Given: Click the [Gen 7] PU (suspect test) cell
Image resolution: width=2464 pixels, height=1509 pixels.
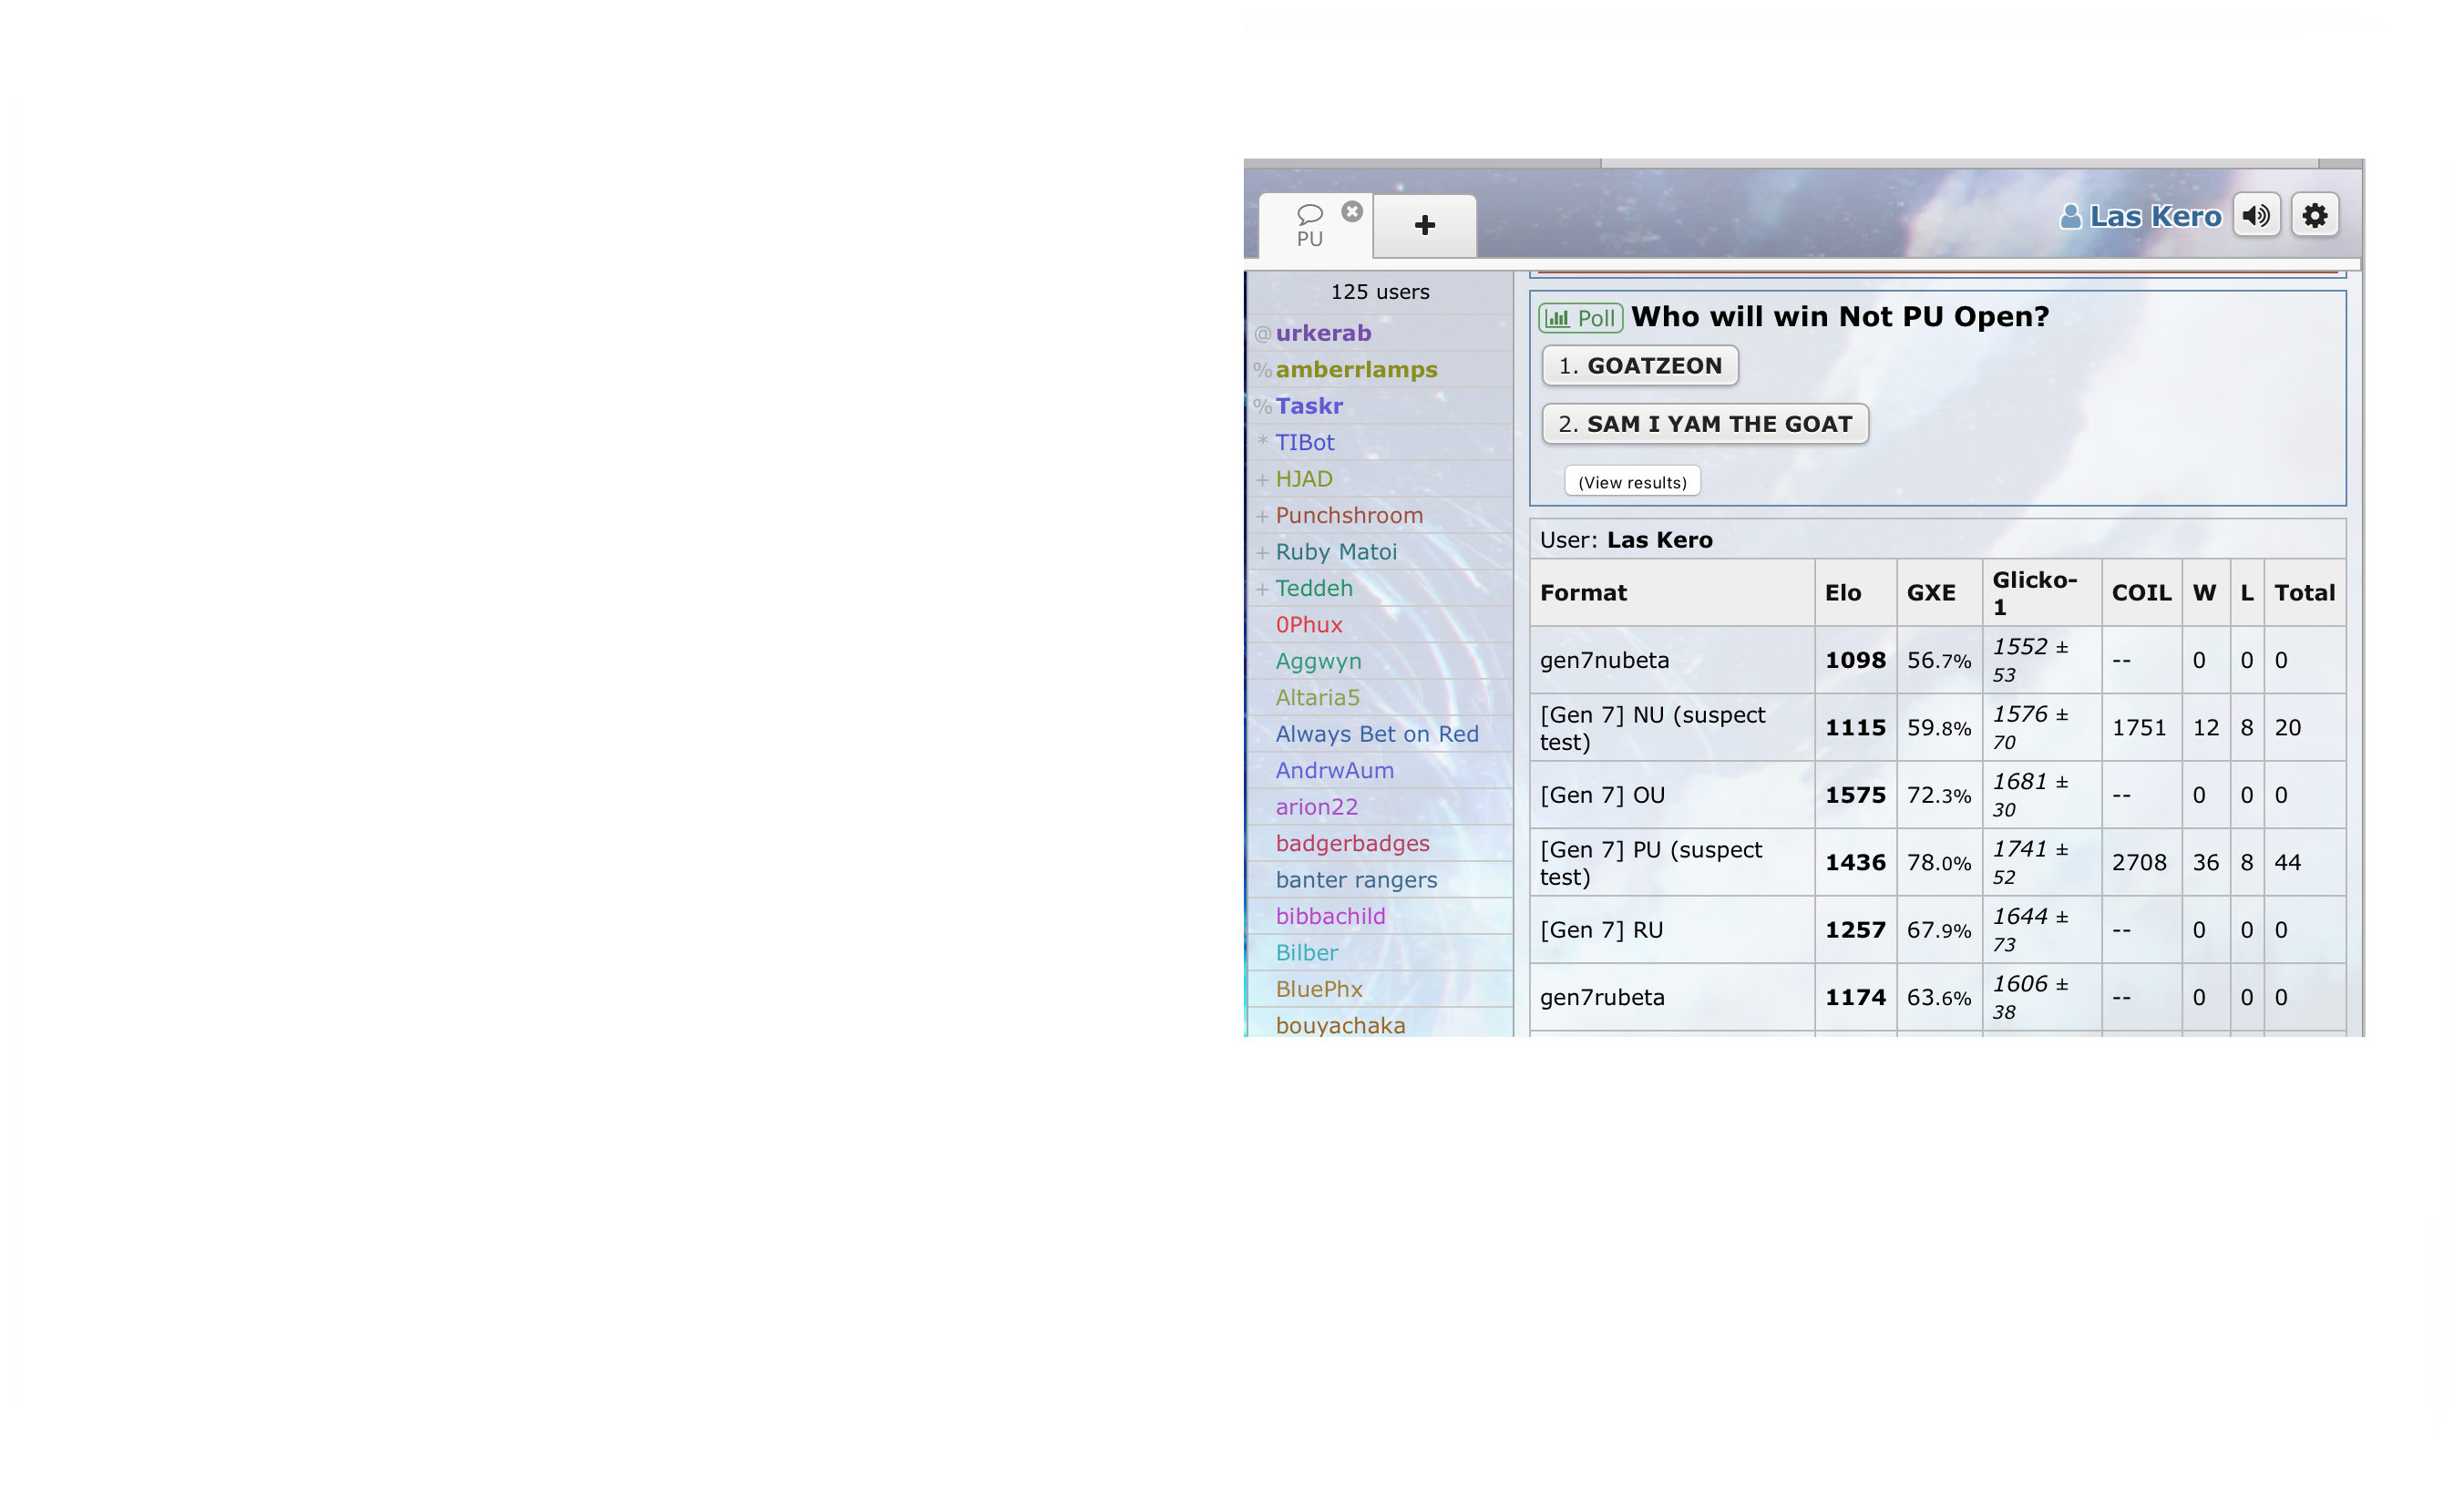Looking at the screenshot, I should coord(1672,863).
